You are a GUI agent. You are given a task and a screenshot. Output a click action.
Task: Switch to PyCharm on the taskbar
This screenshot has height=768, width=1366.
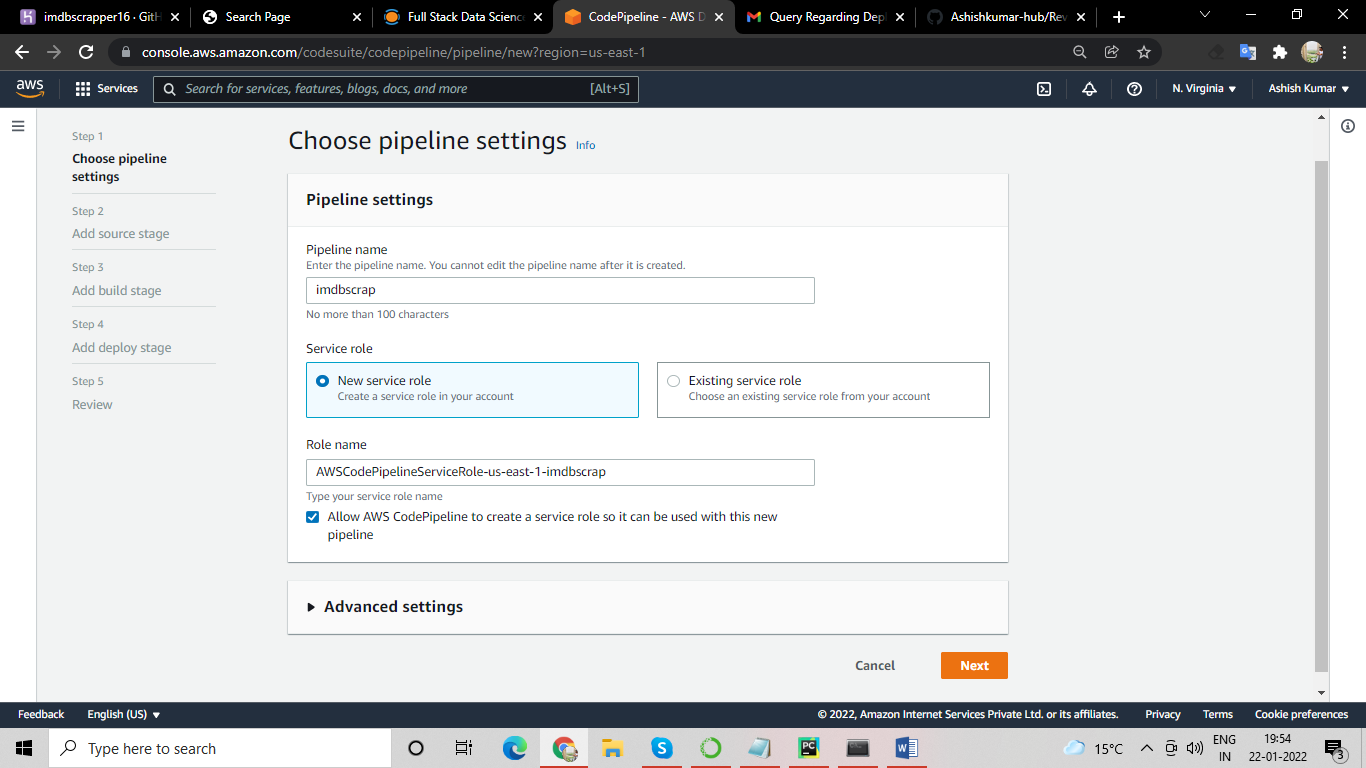[809, 748]
